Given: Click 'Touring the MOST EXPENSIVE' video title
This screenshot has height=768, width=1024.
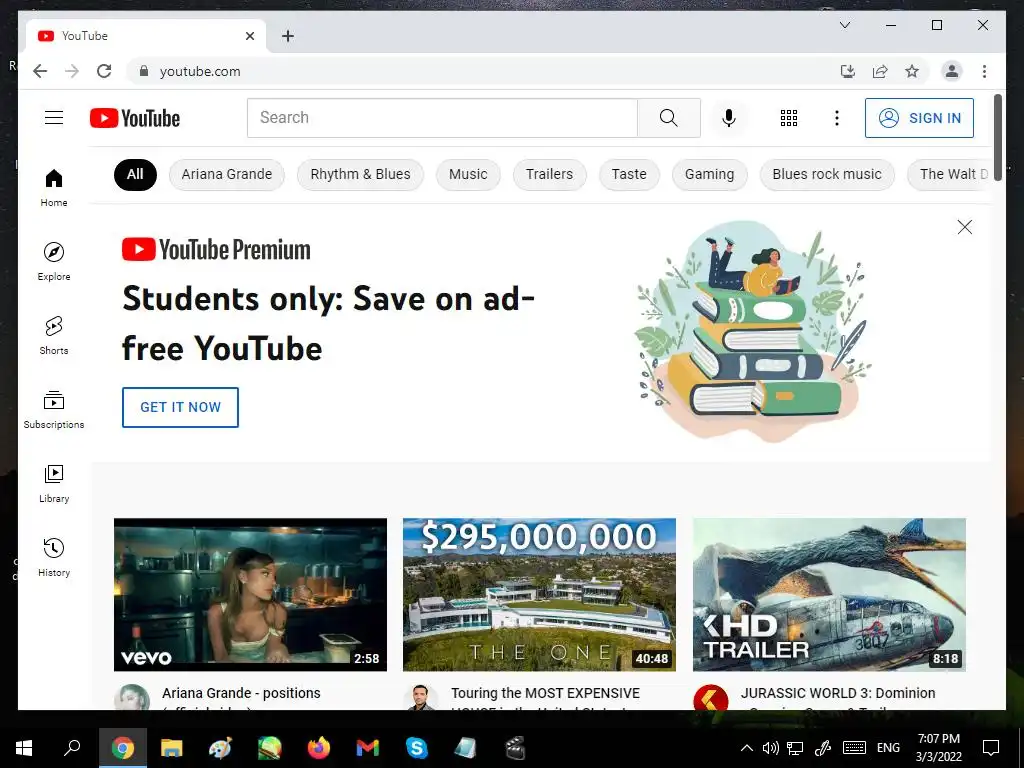Looking at the screenshot, I should click(x=545, y=693).
